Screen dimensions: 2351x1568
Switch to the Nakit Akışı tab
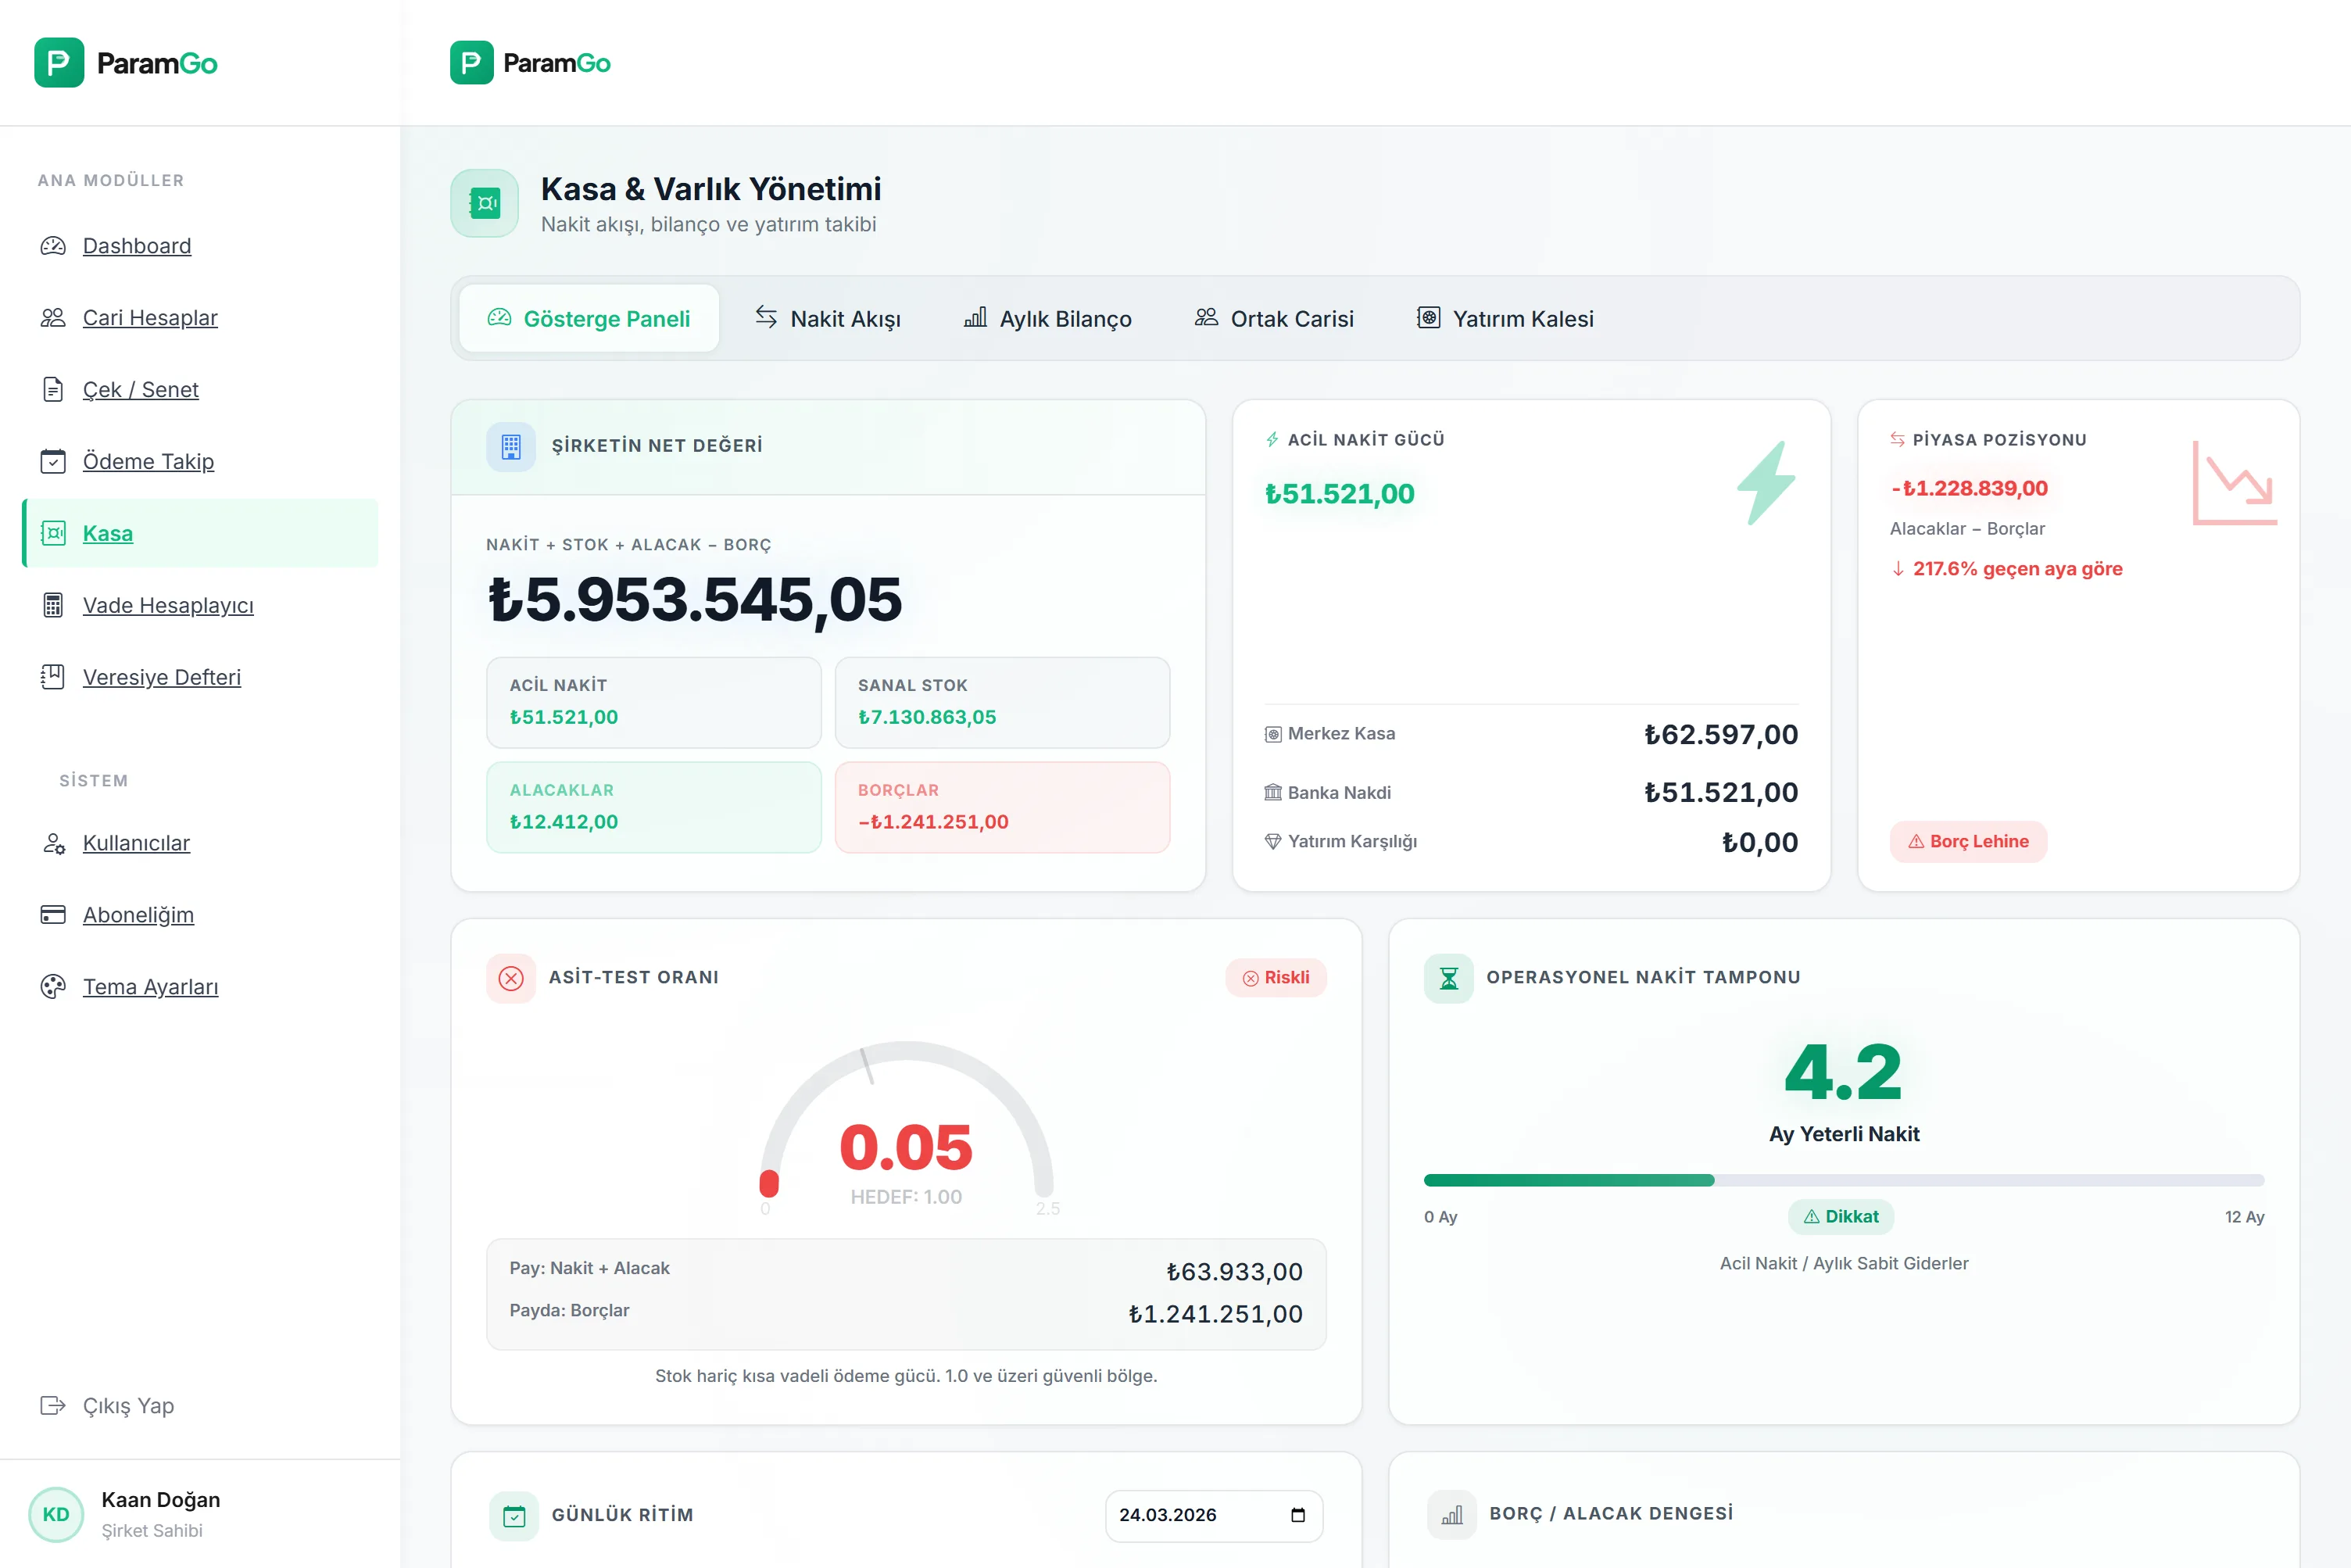click(x=827, y=319)
